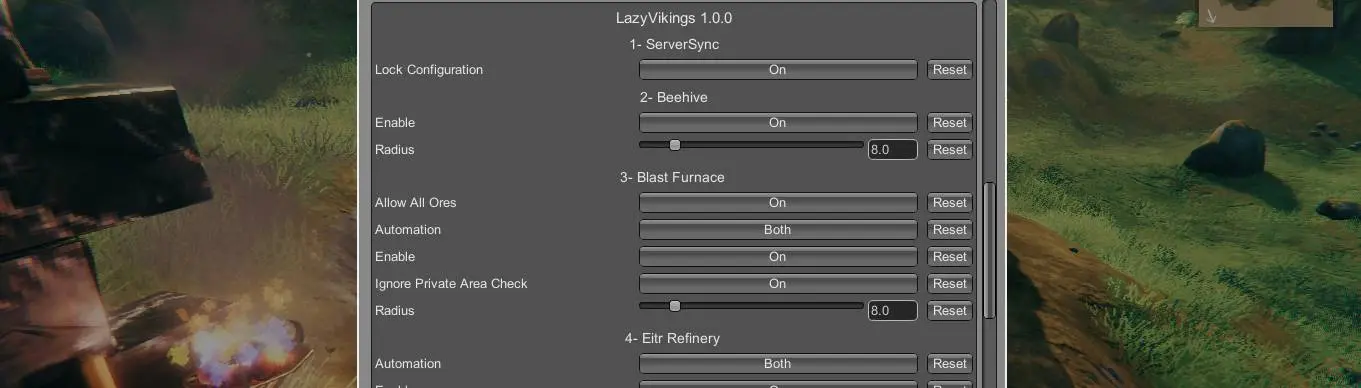Viewport: 1361px width, 388px height.
Task: Toggle Ignore Private Area Check button
Action: 777,284
